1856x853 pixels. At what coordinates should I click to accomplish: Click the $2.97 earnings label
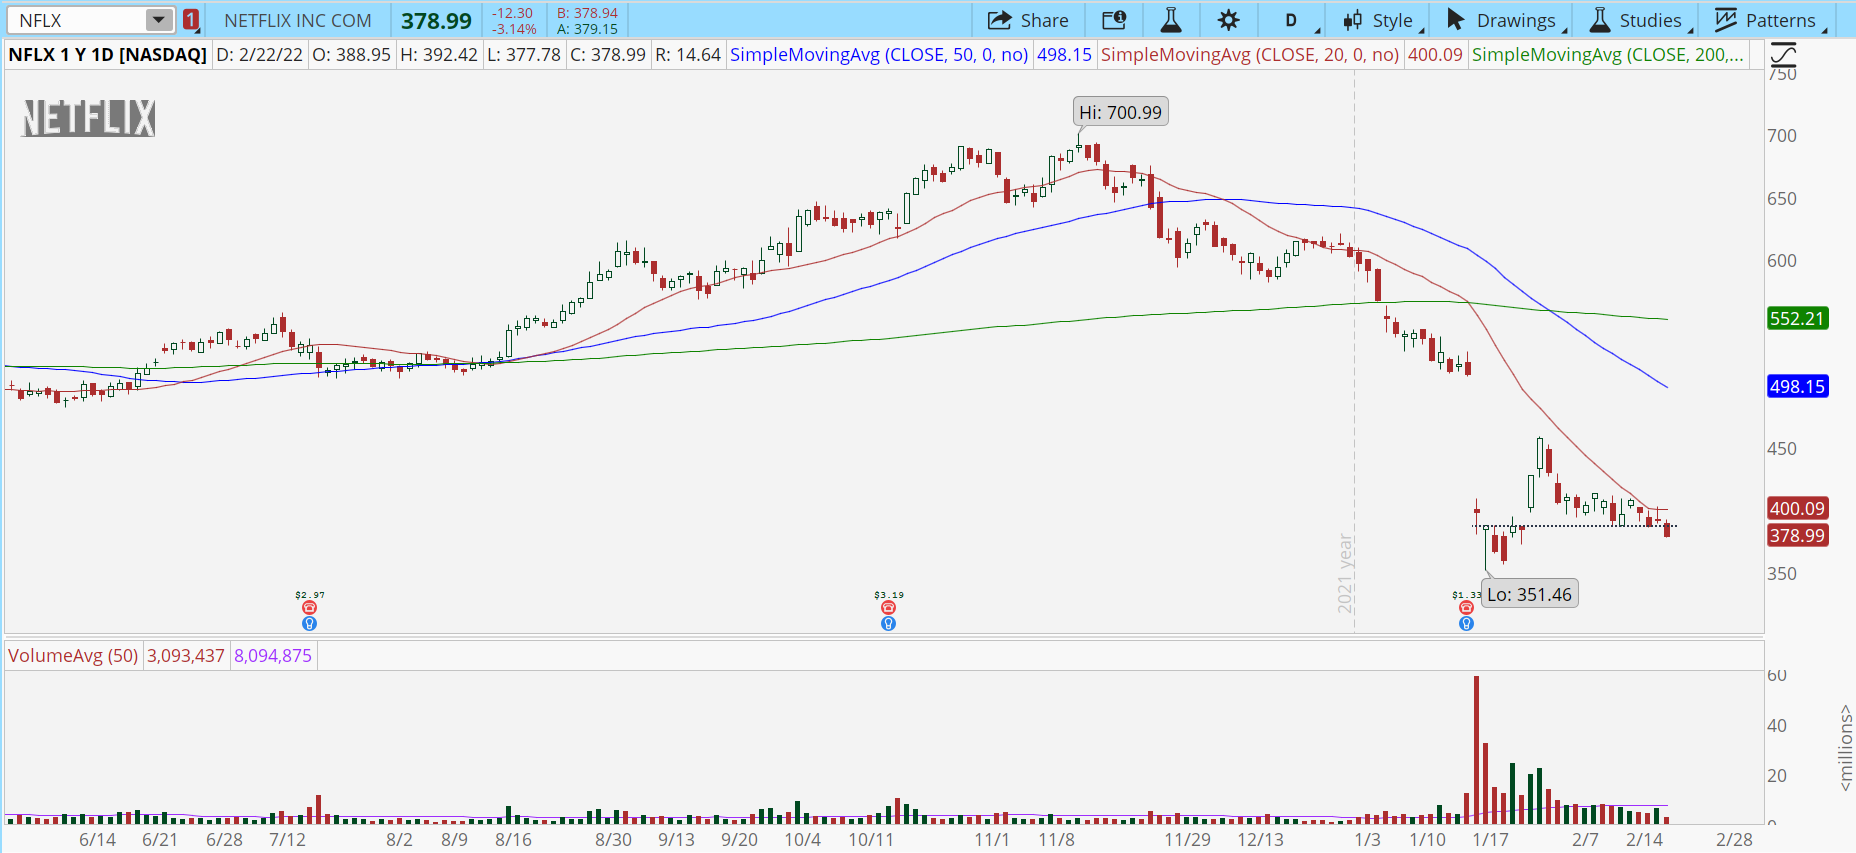(x=310, y=595)
